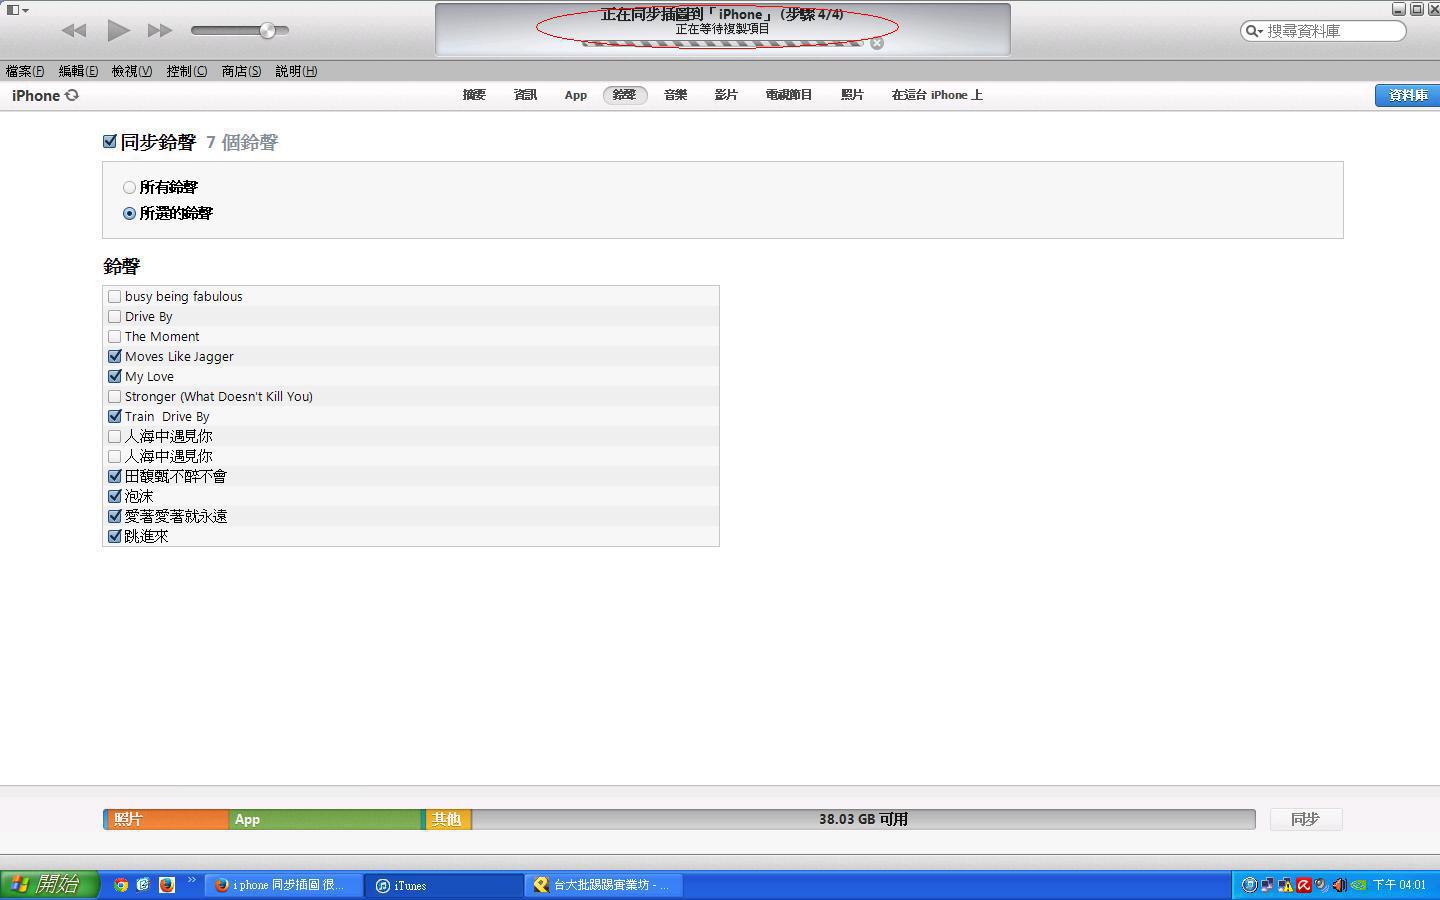Click the sync spinner icon beside iPhone
This screenshot has height=900, width=1440.
(72, 95)
